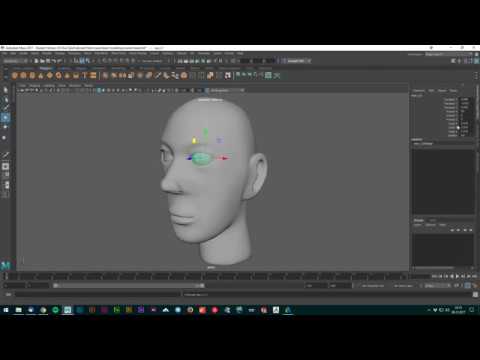Go to end of playback range
Viewport: 480px width, 360px height.
coord(475,276)
